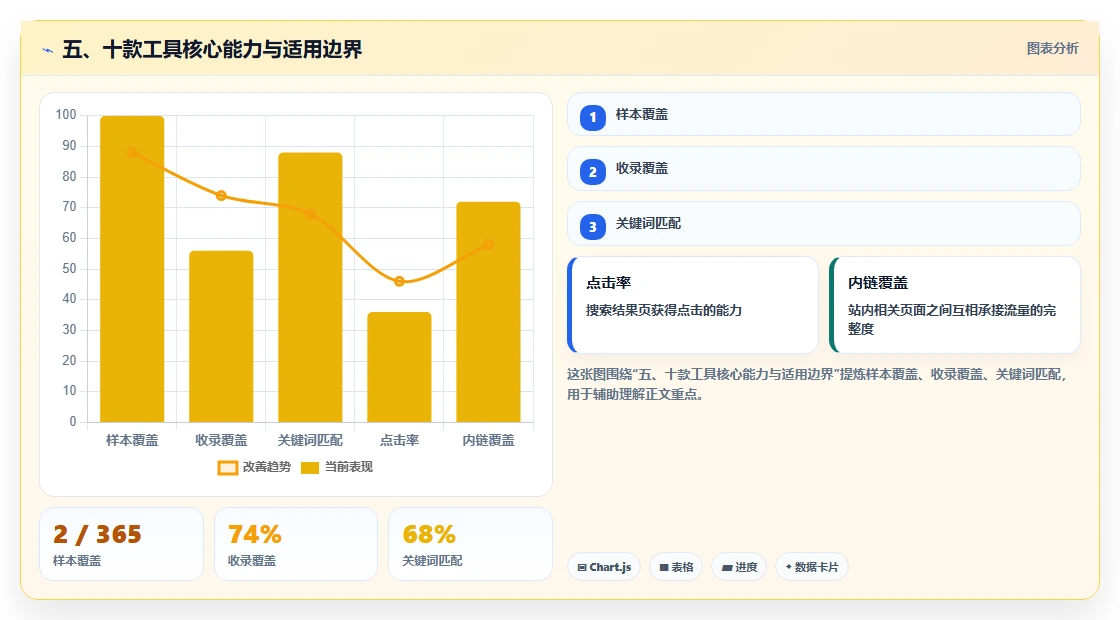
Task: Toggle the 当前表现 legend item
Action: coord(336,467)
